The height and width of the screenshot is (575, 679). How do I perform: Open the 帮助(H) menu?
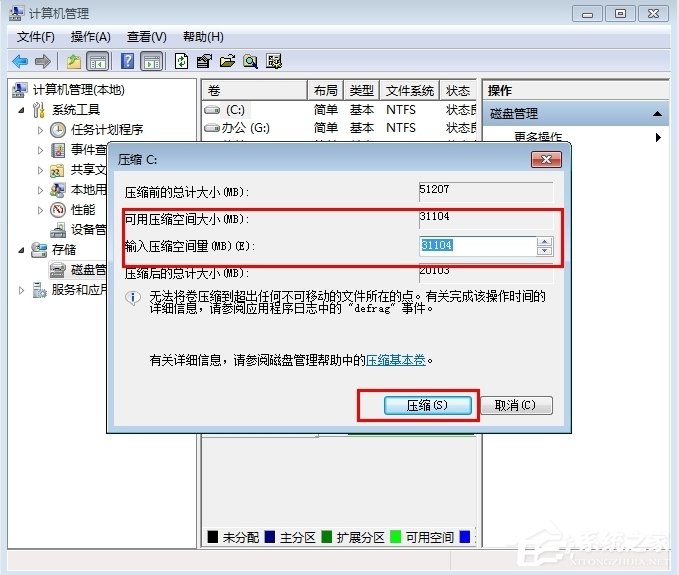[x=203, y=37]
